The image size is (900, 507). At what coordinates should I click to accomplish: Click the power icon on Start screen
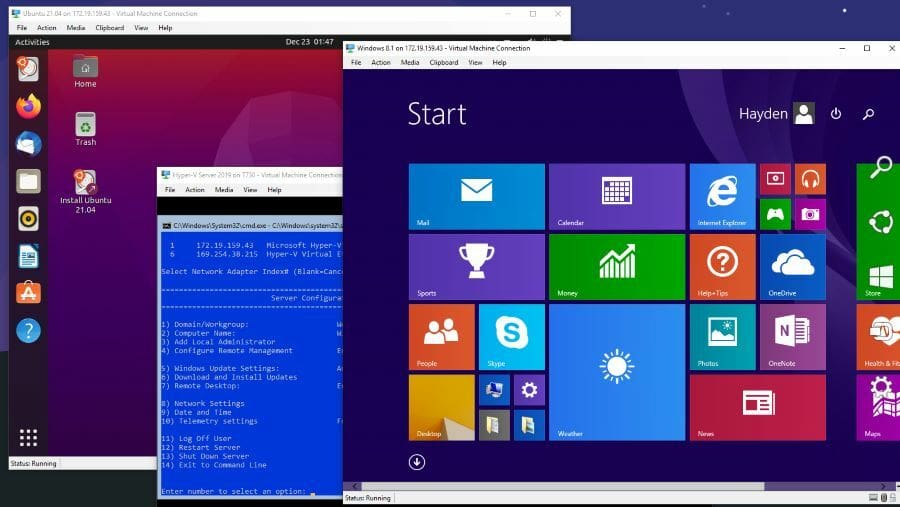pyautogui.click(x=836, y=114)
